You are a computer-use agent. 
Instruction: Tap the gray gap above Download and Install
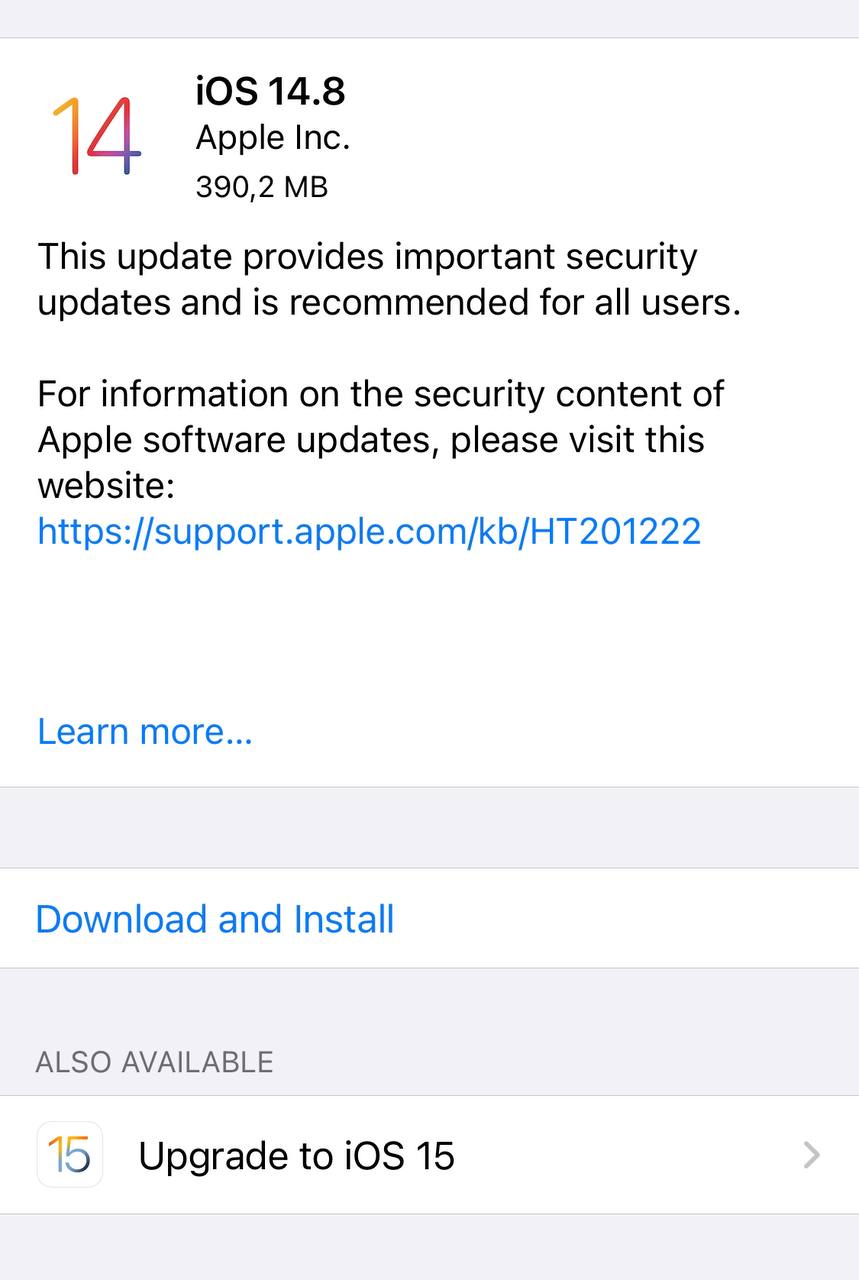coord(429,827)
